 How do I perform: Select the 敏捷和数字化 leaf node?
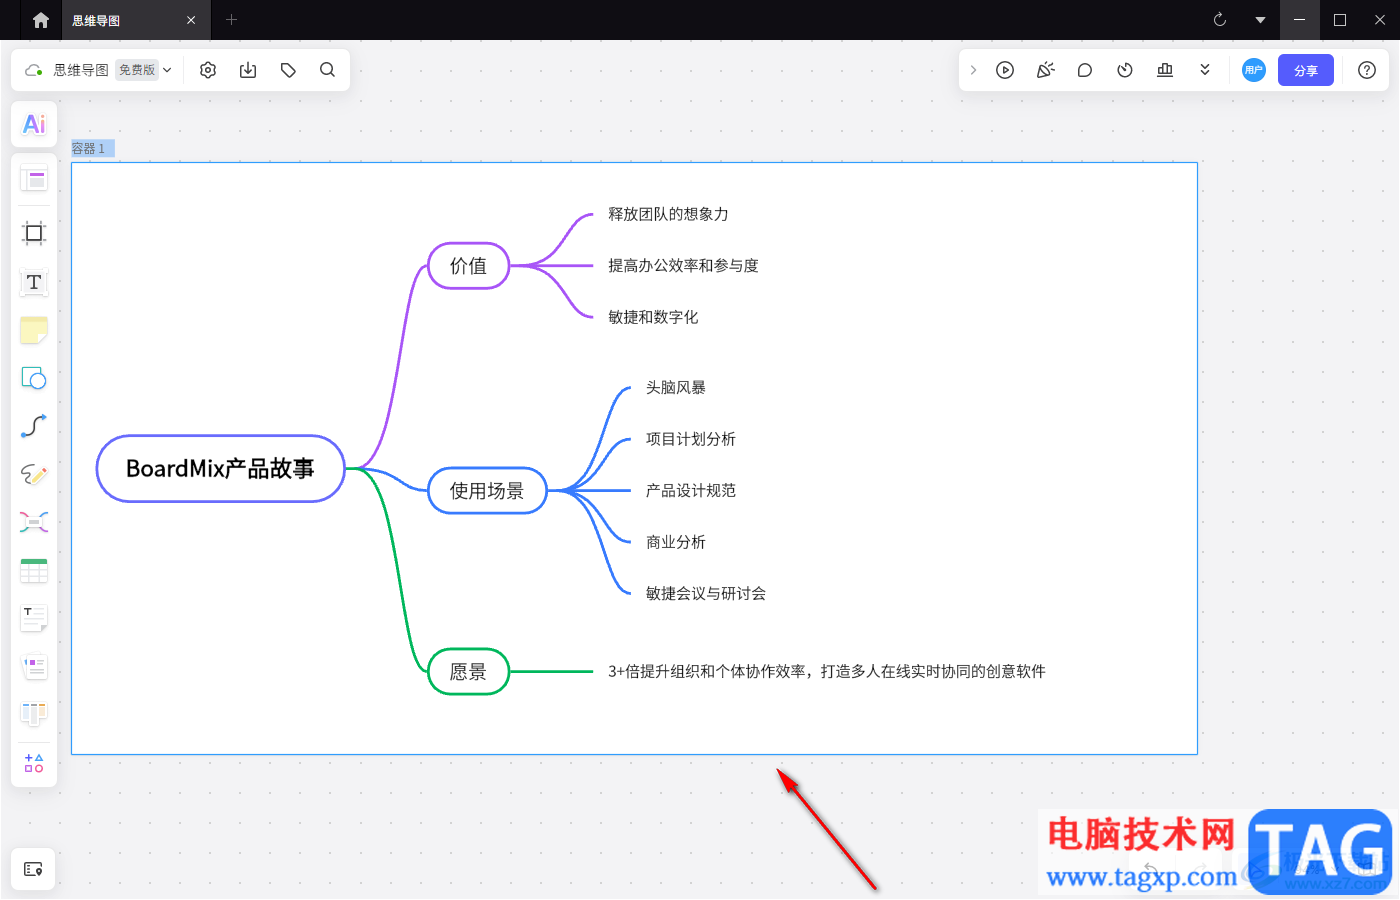653,317
